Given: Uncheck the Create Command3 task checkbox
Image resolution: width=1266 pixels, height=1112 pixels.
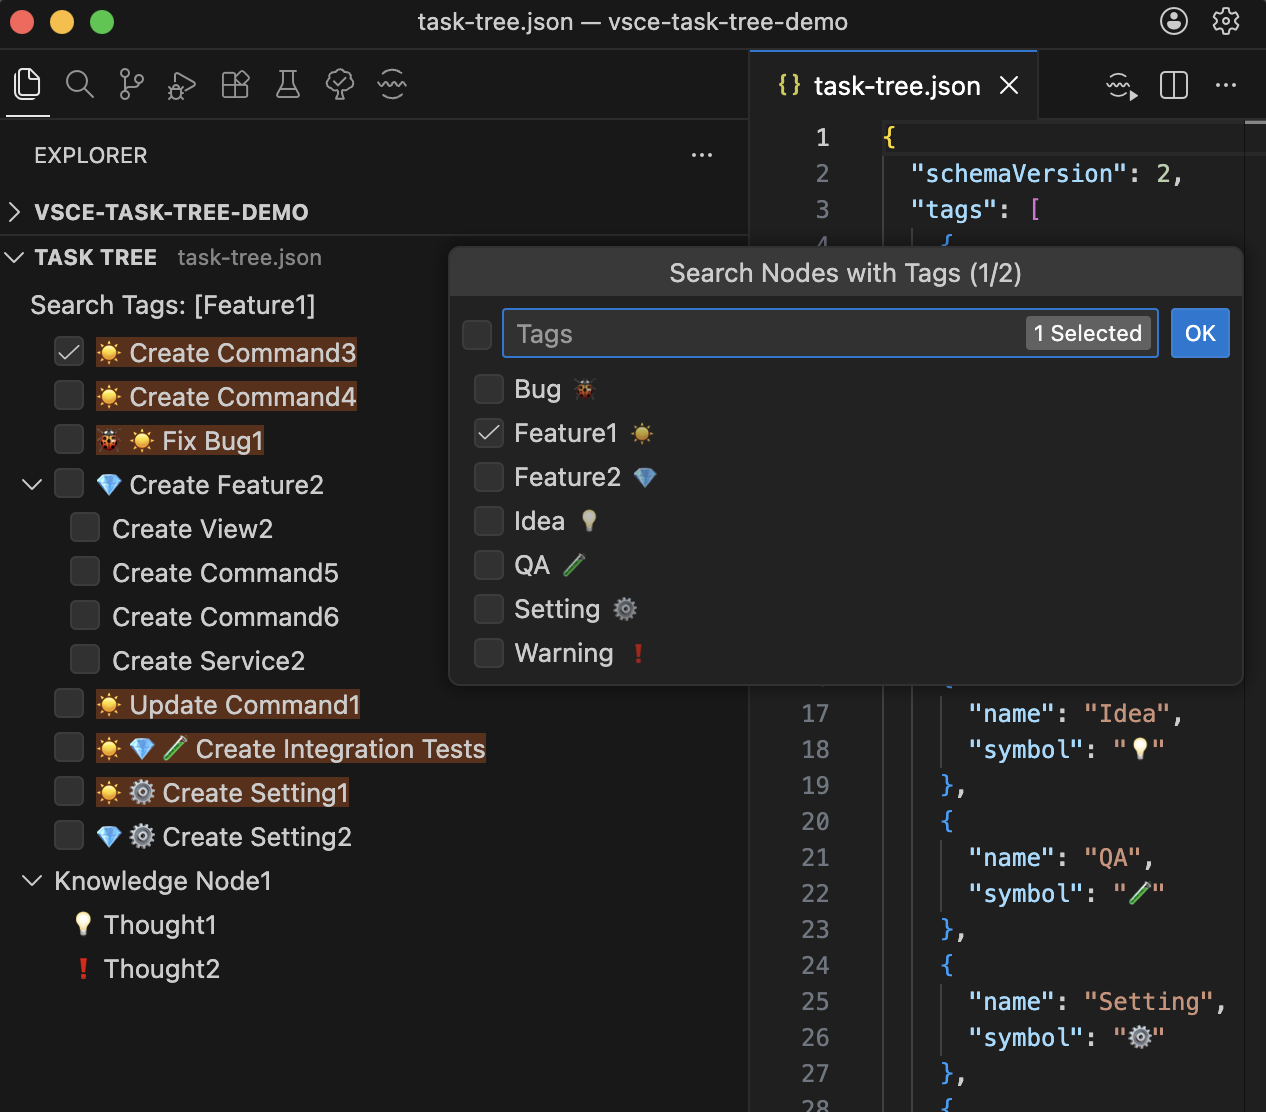Looking at the screenshot, I should click(69, 352).
